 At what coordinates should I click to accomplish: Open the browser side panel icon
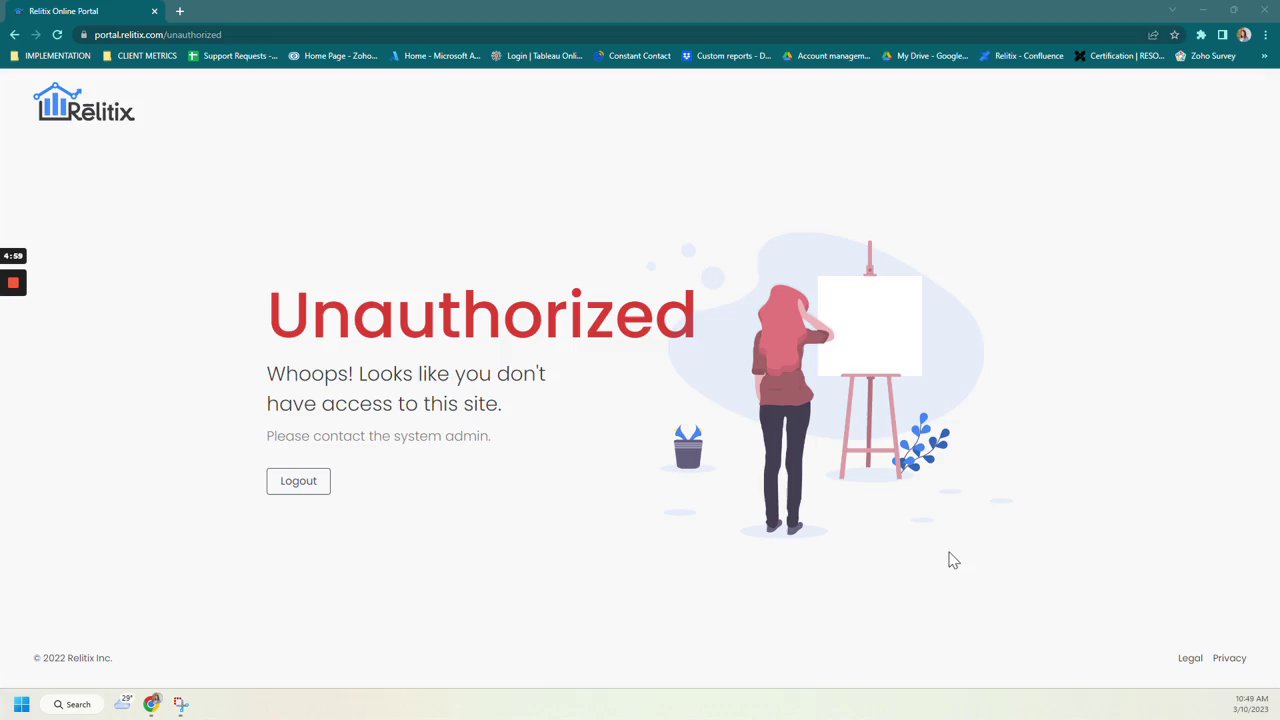tap(1222, 35)
